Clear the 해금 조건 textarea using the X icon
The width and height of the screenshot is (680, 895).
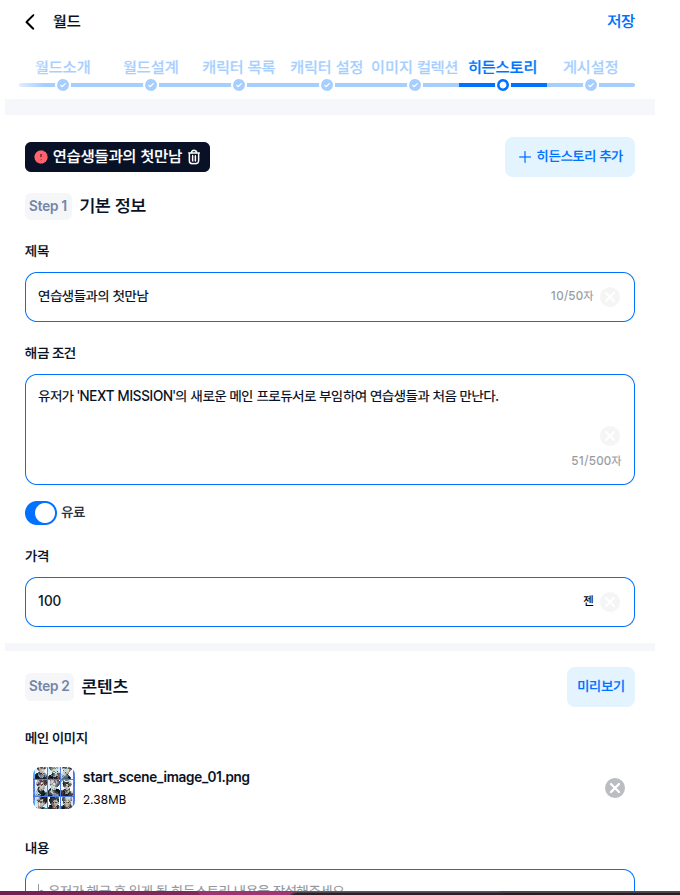coord(610,434)
